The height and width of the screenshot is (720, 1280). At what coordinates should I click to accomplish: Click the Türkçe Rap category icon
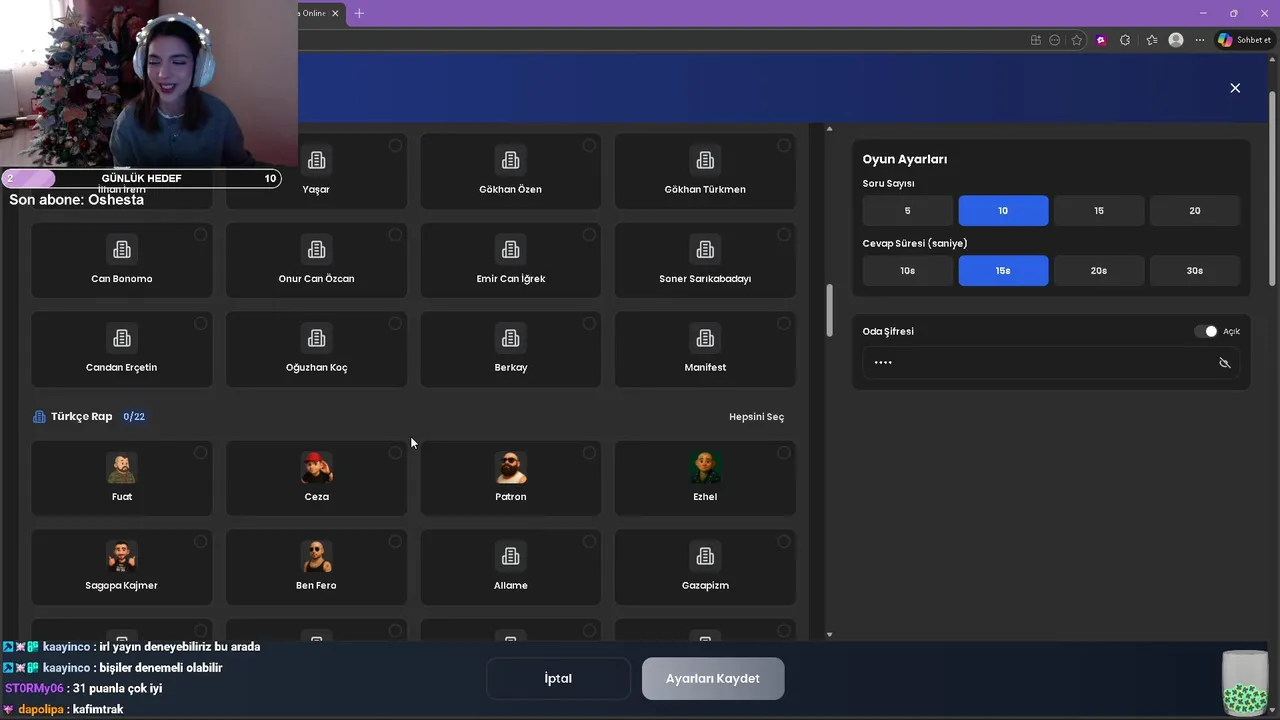pyautogui.click(x=39, y=416)
